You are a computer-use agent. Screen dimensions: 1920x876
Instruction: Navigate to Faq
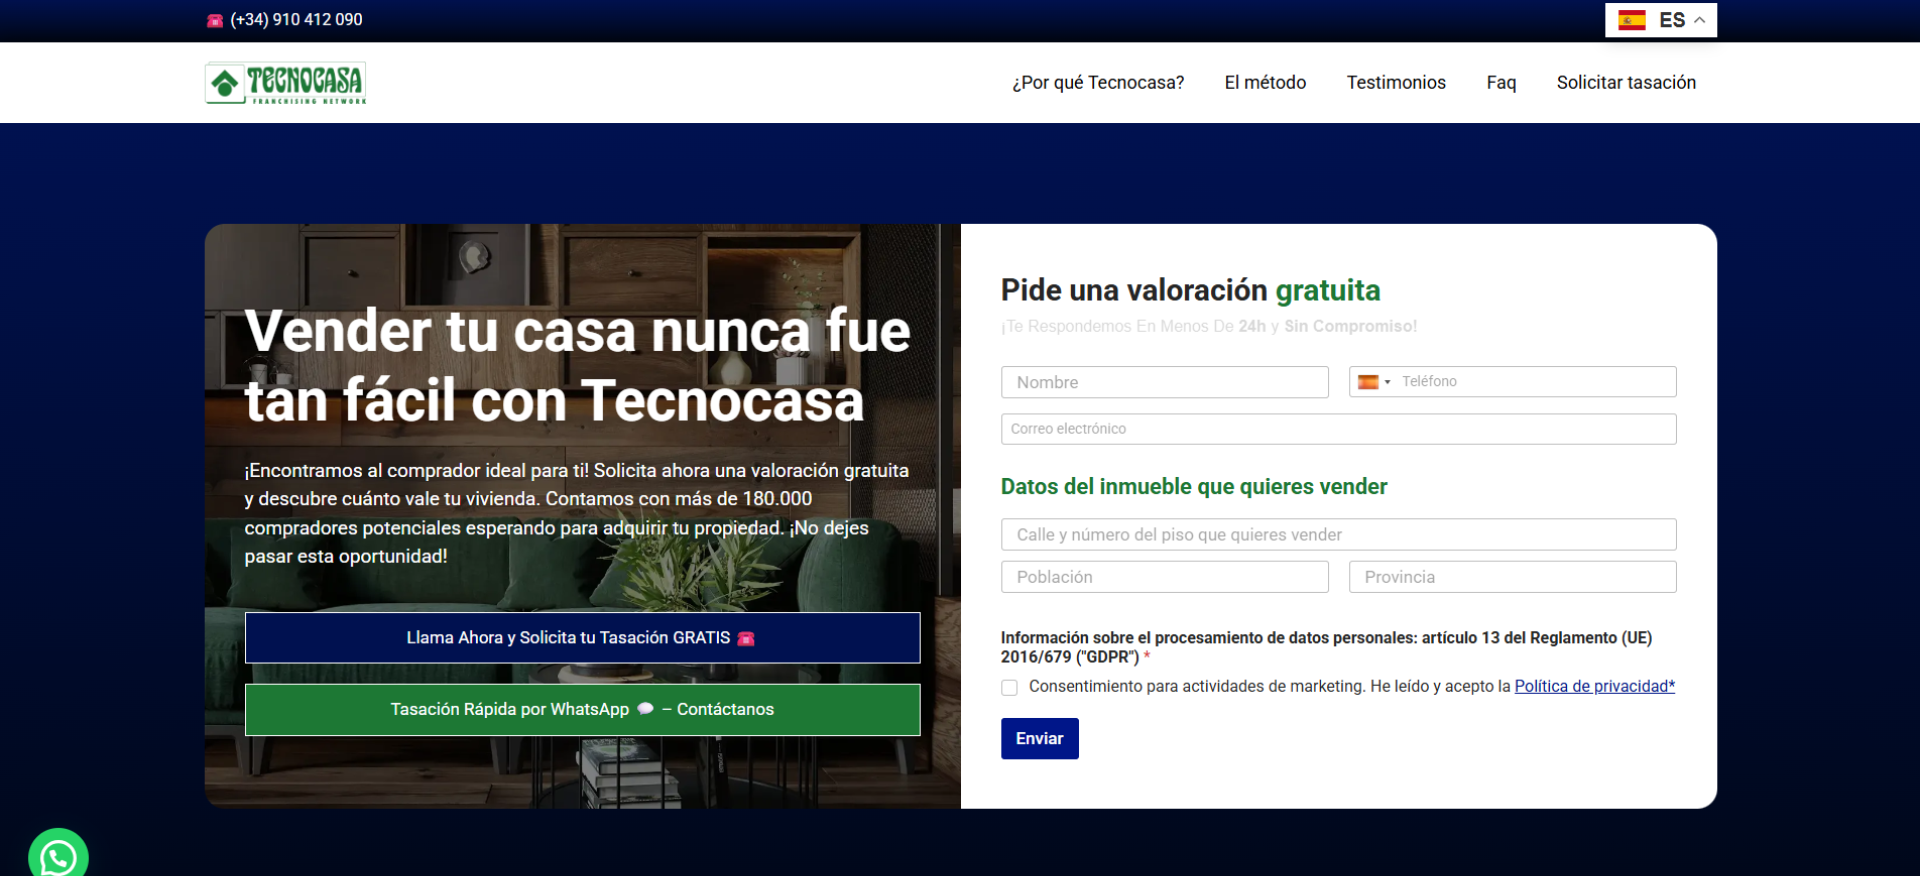point(1501,82)
